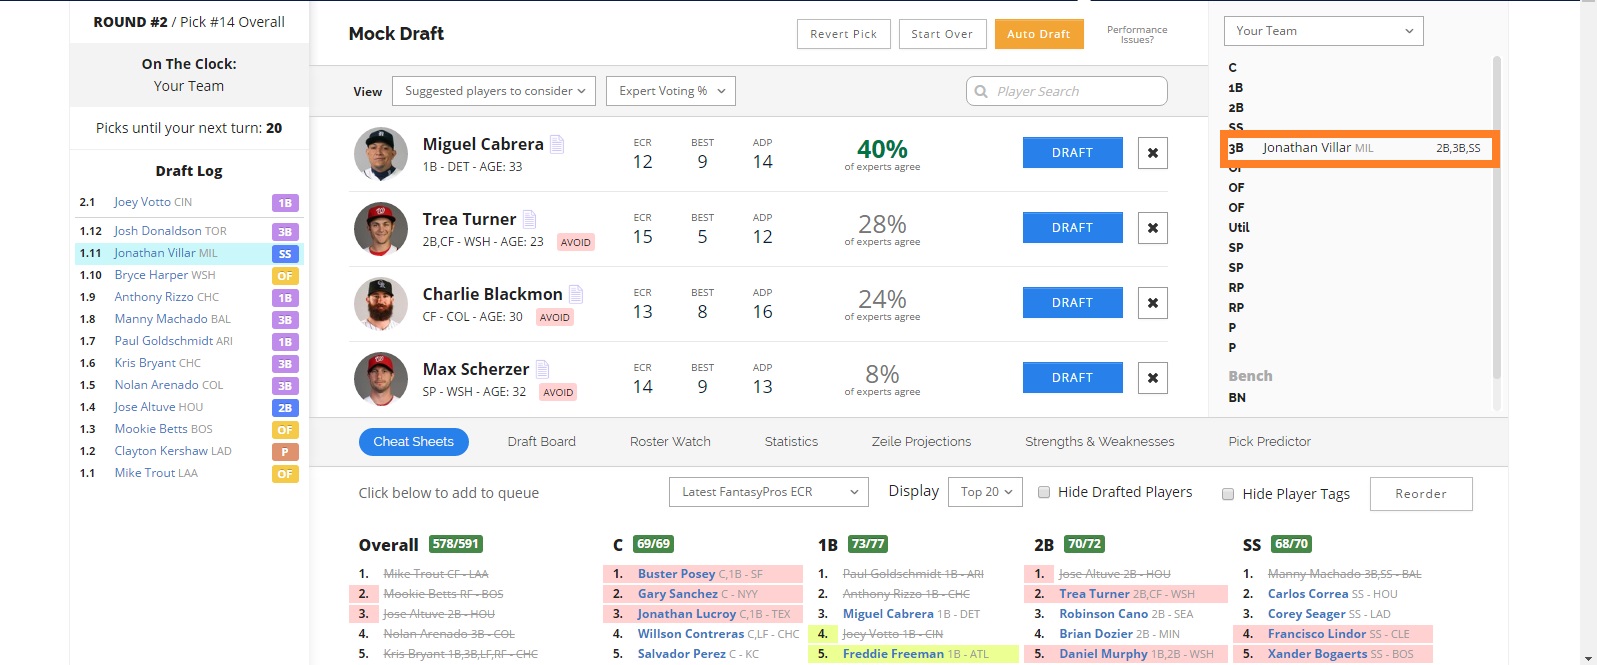
Task: Switch to the Statistics tab
Action: pos(791,442)
